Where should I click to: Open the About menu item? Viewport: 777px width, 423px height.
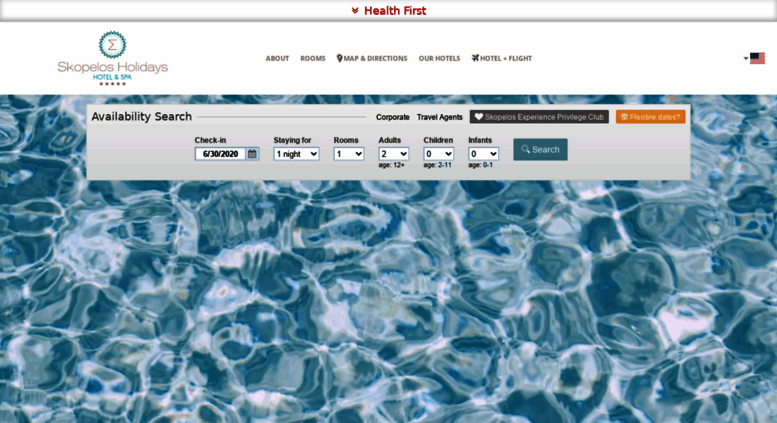coord(277,58)
